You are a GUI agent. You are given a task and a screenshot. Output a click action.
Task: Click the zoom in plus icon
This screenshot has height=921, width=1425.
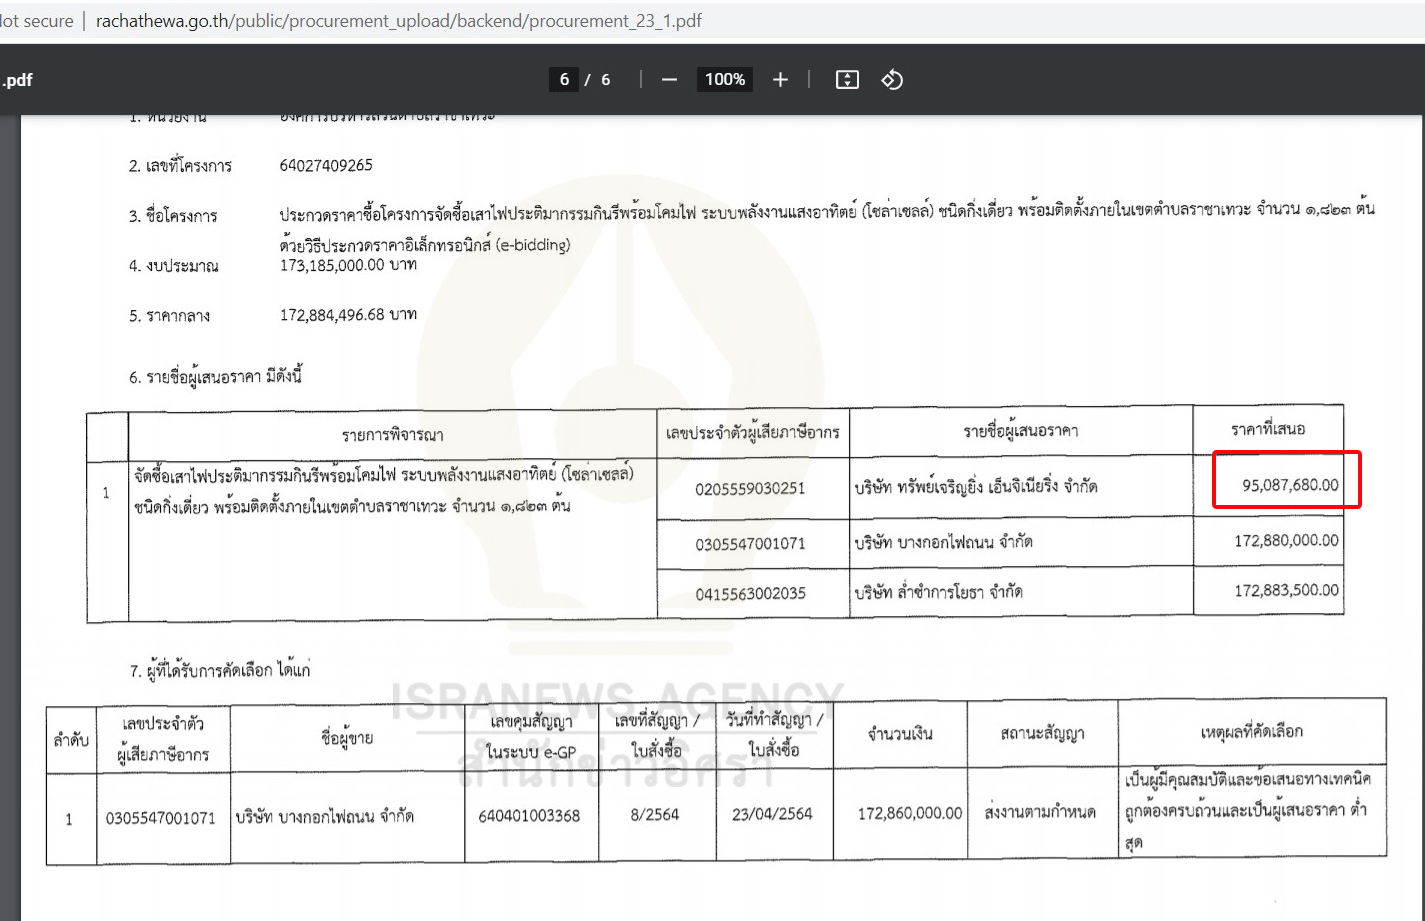[780, 80]
